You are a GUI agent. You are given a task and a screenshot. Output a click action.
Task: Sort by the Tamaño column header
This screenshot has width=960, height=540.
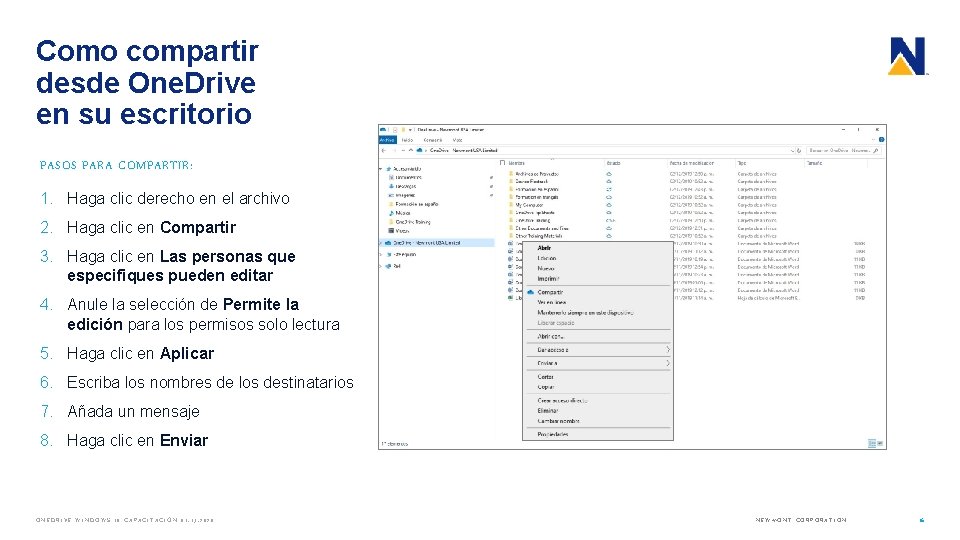[x=814, y=163]
